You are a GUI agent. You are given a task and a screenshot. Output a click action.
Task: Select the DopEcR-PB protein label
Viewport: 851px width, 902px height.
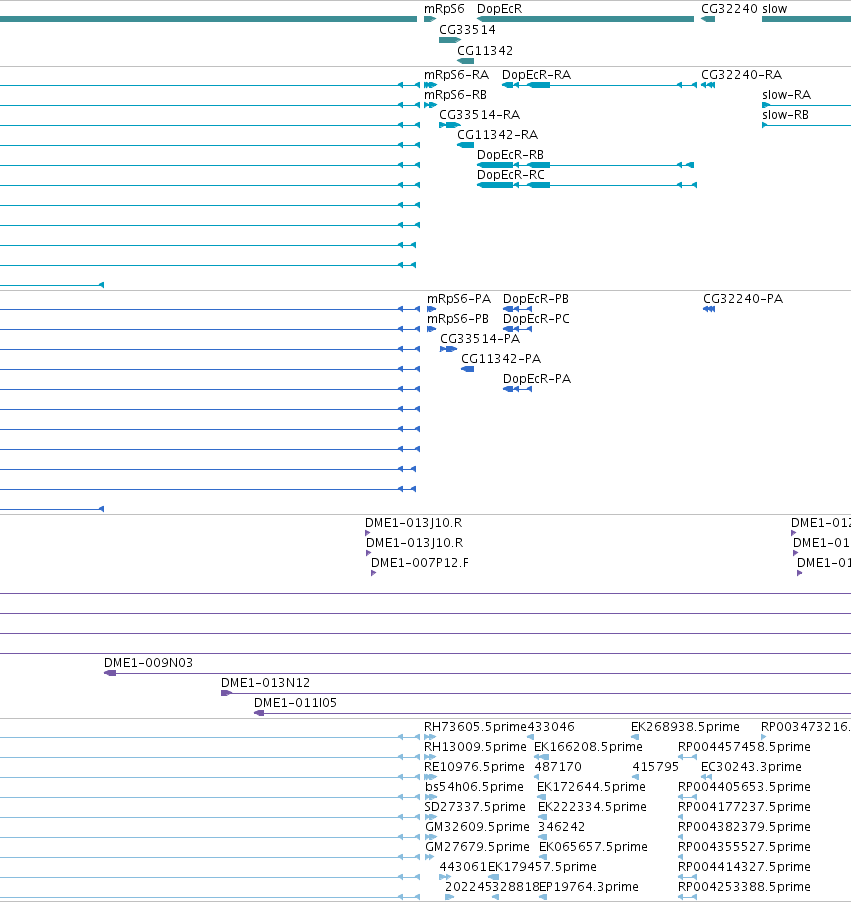pos(536,299)
